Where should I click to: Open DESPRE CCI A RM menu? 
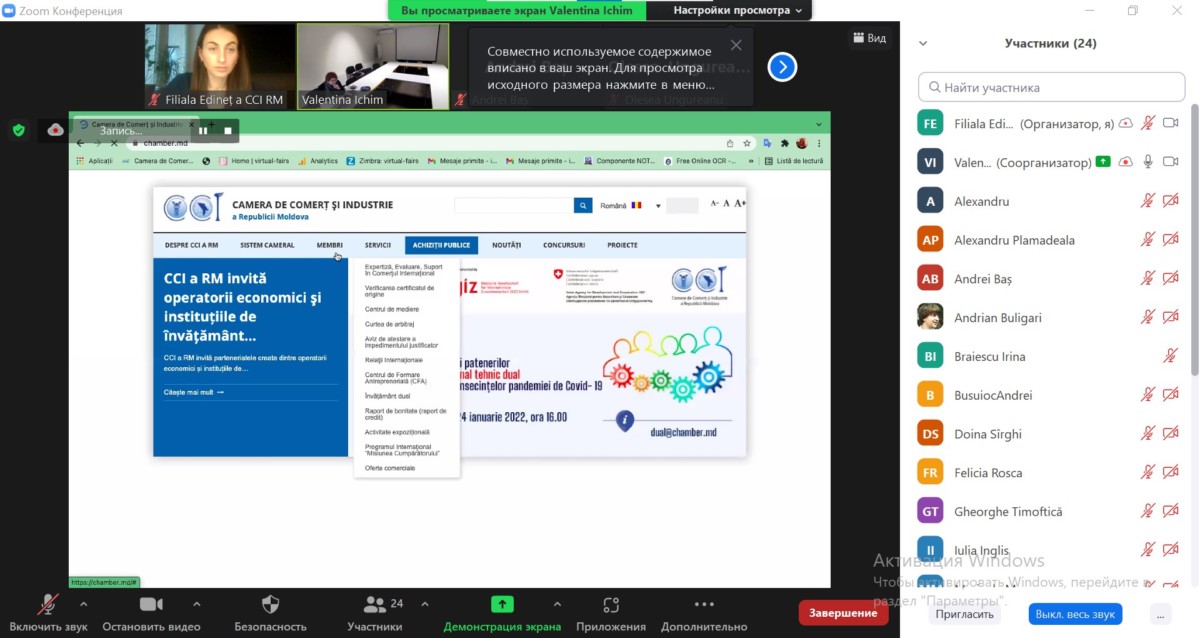point(192,245)
